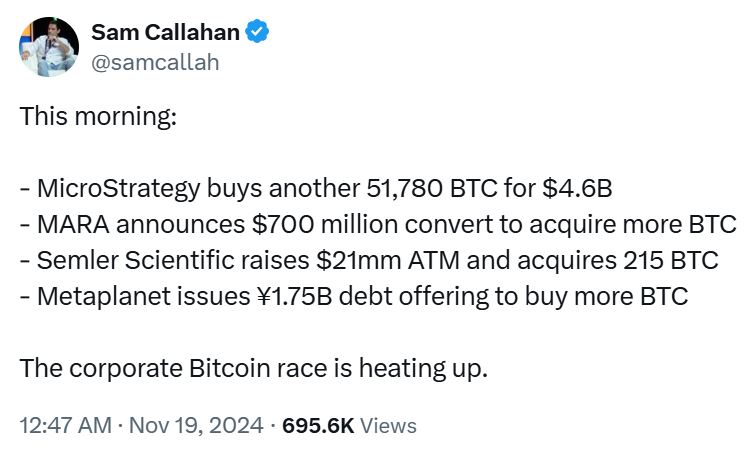744x449 pixels.
Task: Click the Nov 19, 2024 date
Action: [x=198, y=425]
